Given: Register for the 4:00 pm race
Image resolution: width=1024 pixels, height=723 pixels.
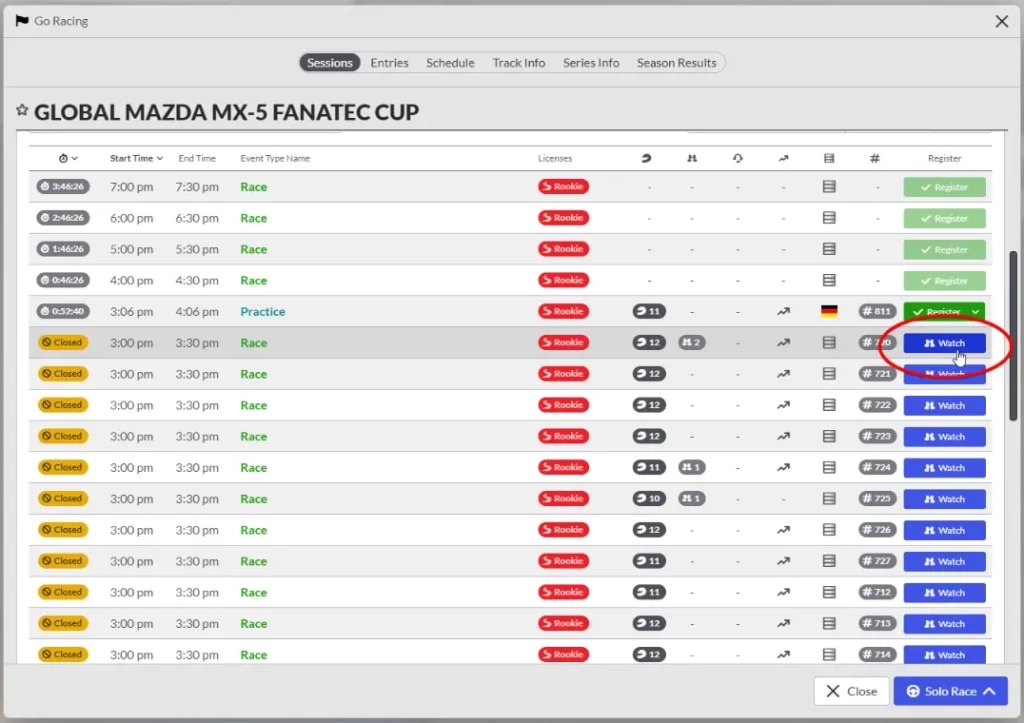Looking at the screenshot, I should 944,280.
